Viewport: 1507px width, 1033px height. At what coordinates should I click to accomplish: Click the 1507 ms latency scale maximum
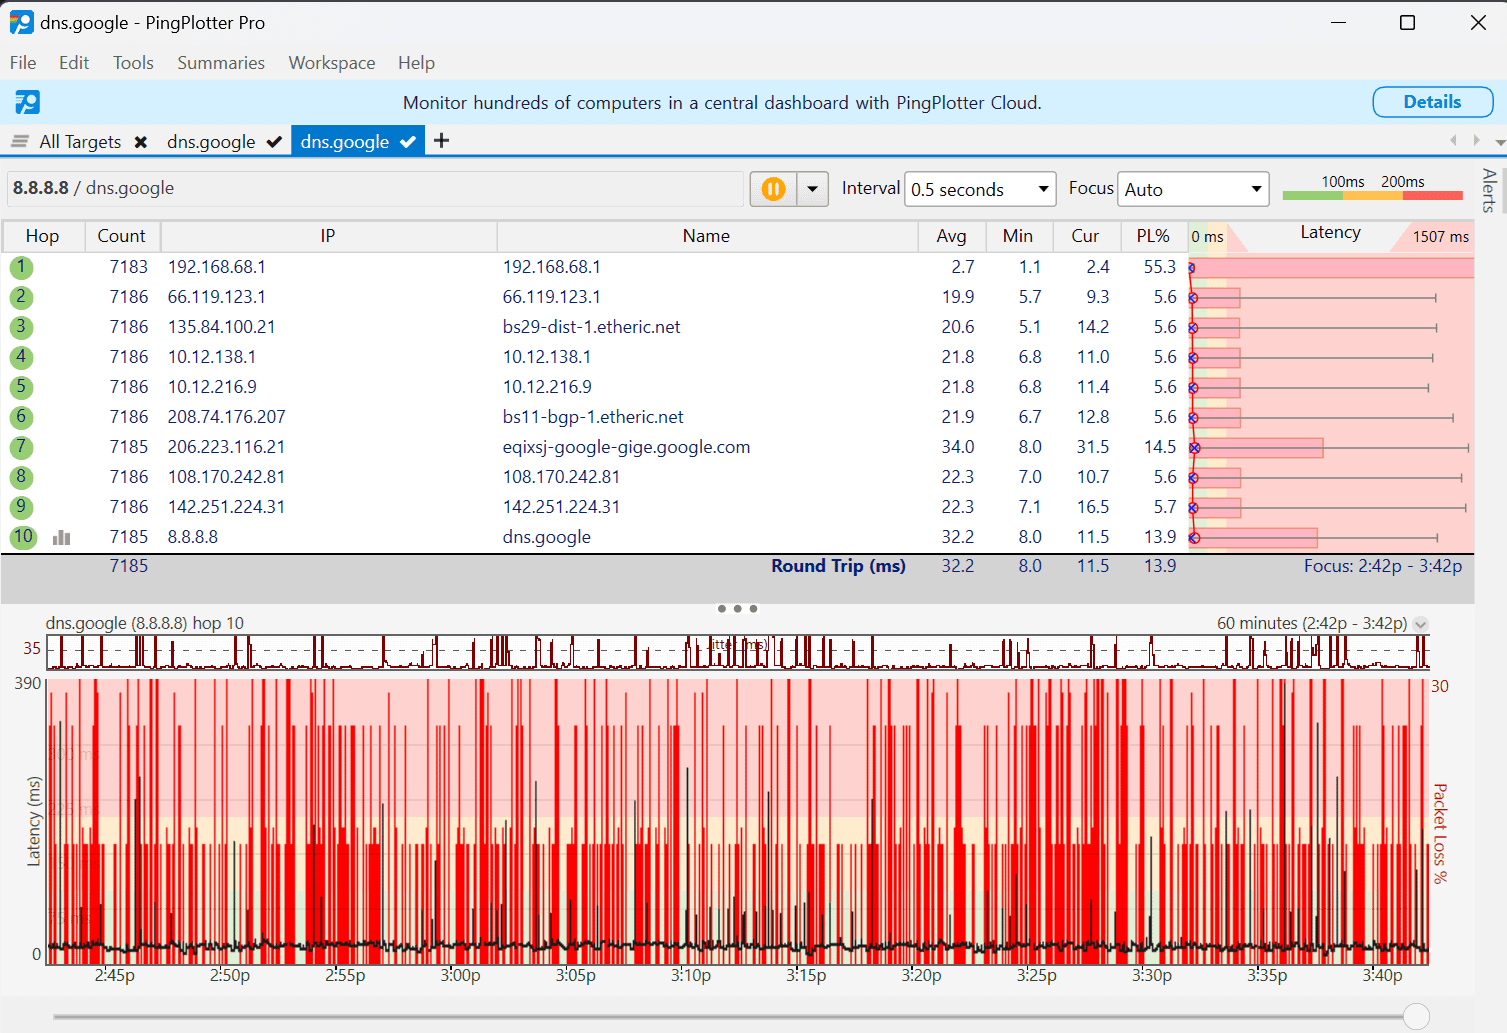click(x=1441, y=237)
